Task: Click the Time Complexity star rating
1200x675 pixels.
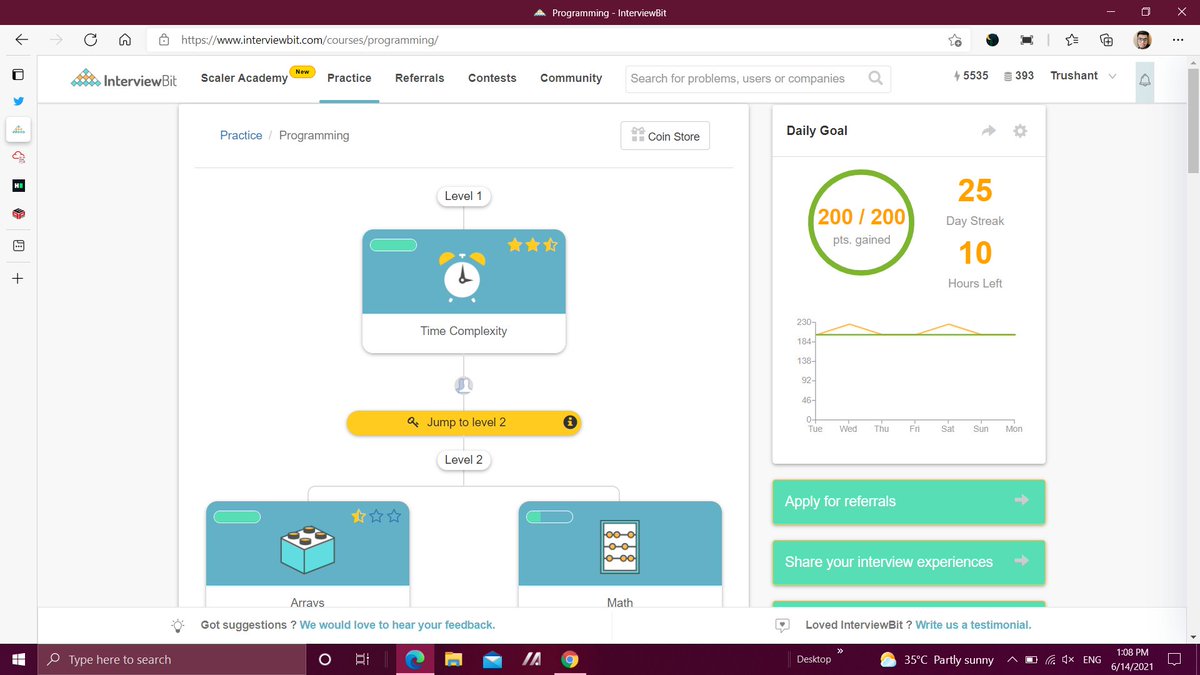Action: (533, 245)
